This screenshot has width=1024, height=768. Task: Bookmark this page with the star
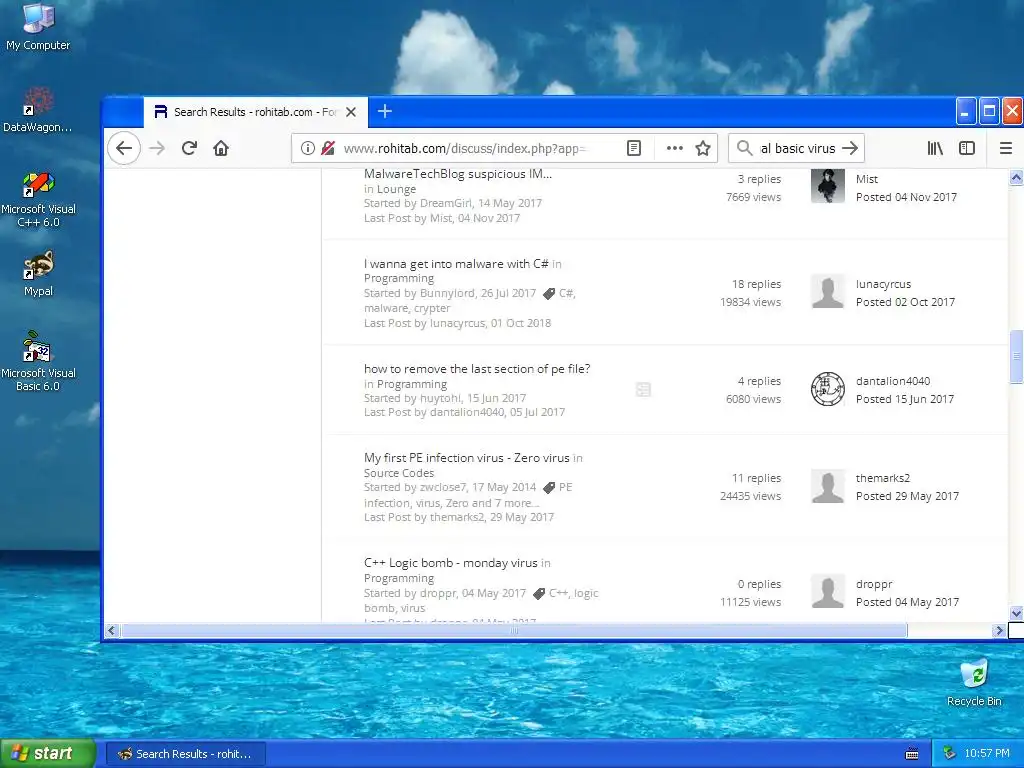[x=703, y=148]
